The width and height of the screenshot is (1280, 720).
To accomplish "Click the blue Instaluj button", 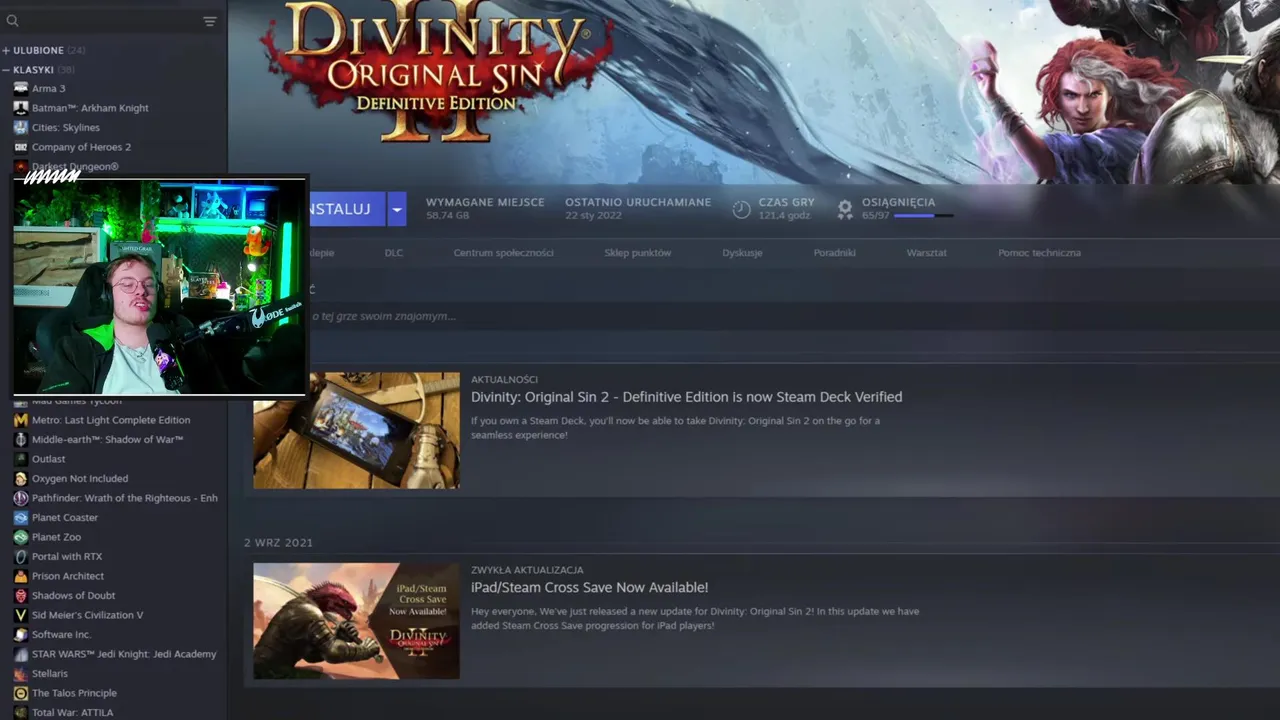I will 347,209.
